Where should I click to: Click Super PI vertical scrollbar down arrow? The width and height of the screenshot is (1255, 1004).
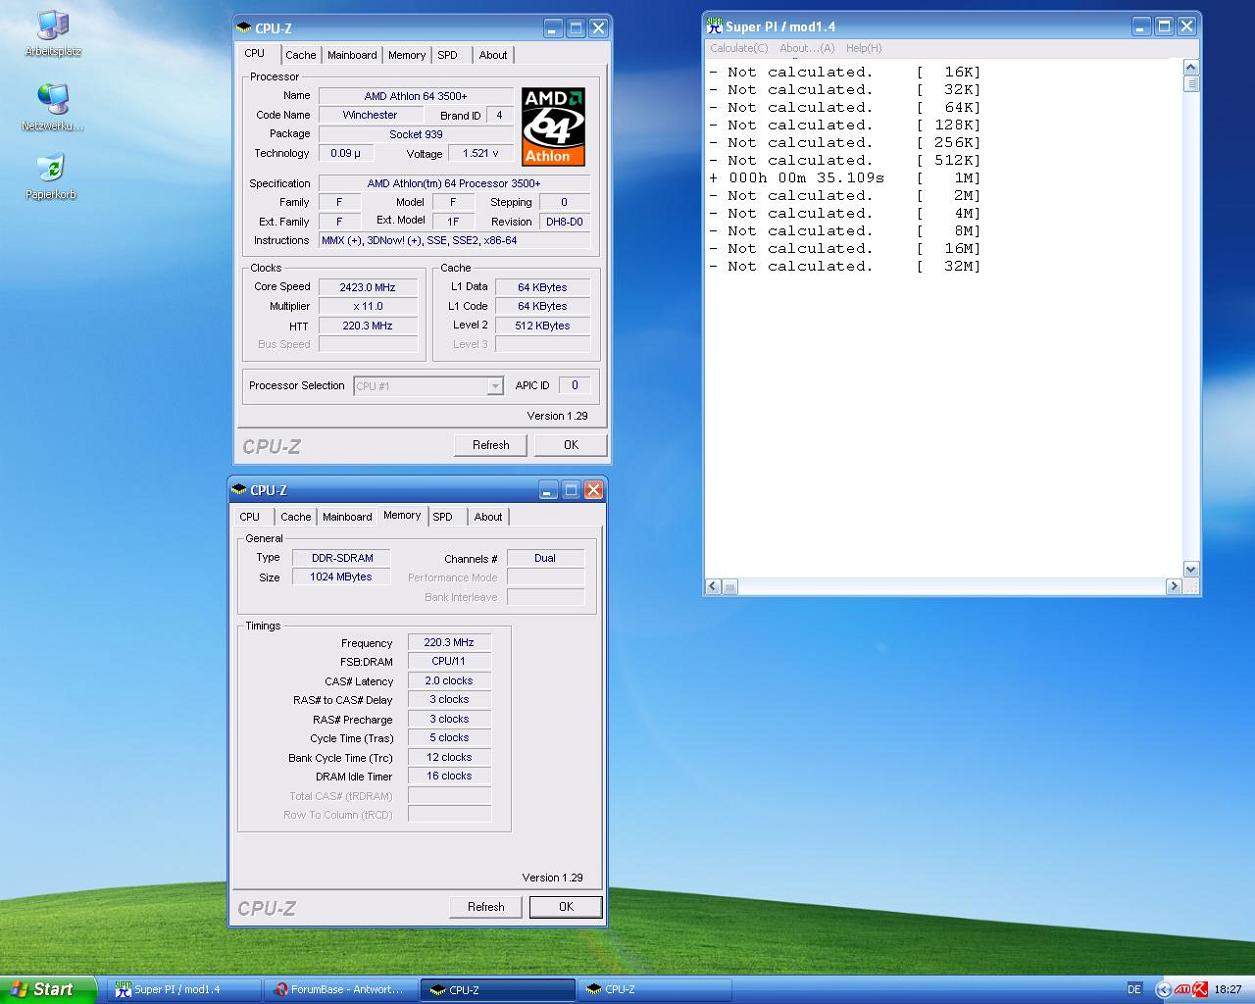(1190, 569)
